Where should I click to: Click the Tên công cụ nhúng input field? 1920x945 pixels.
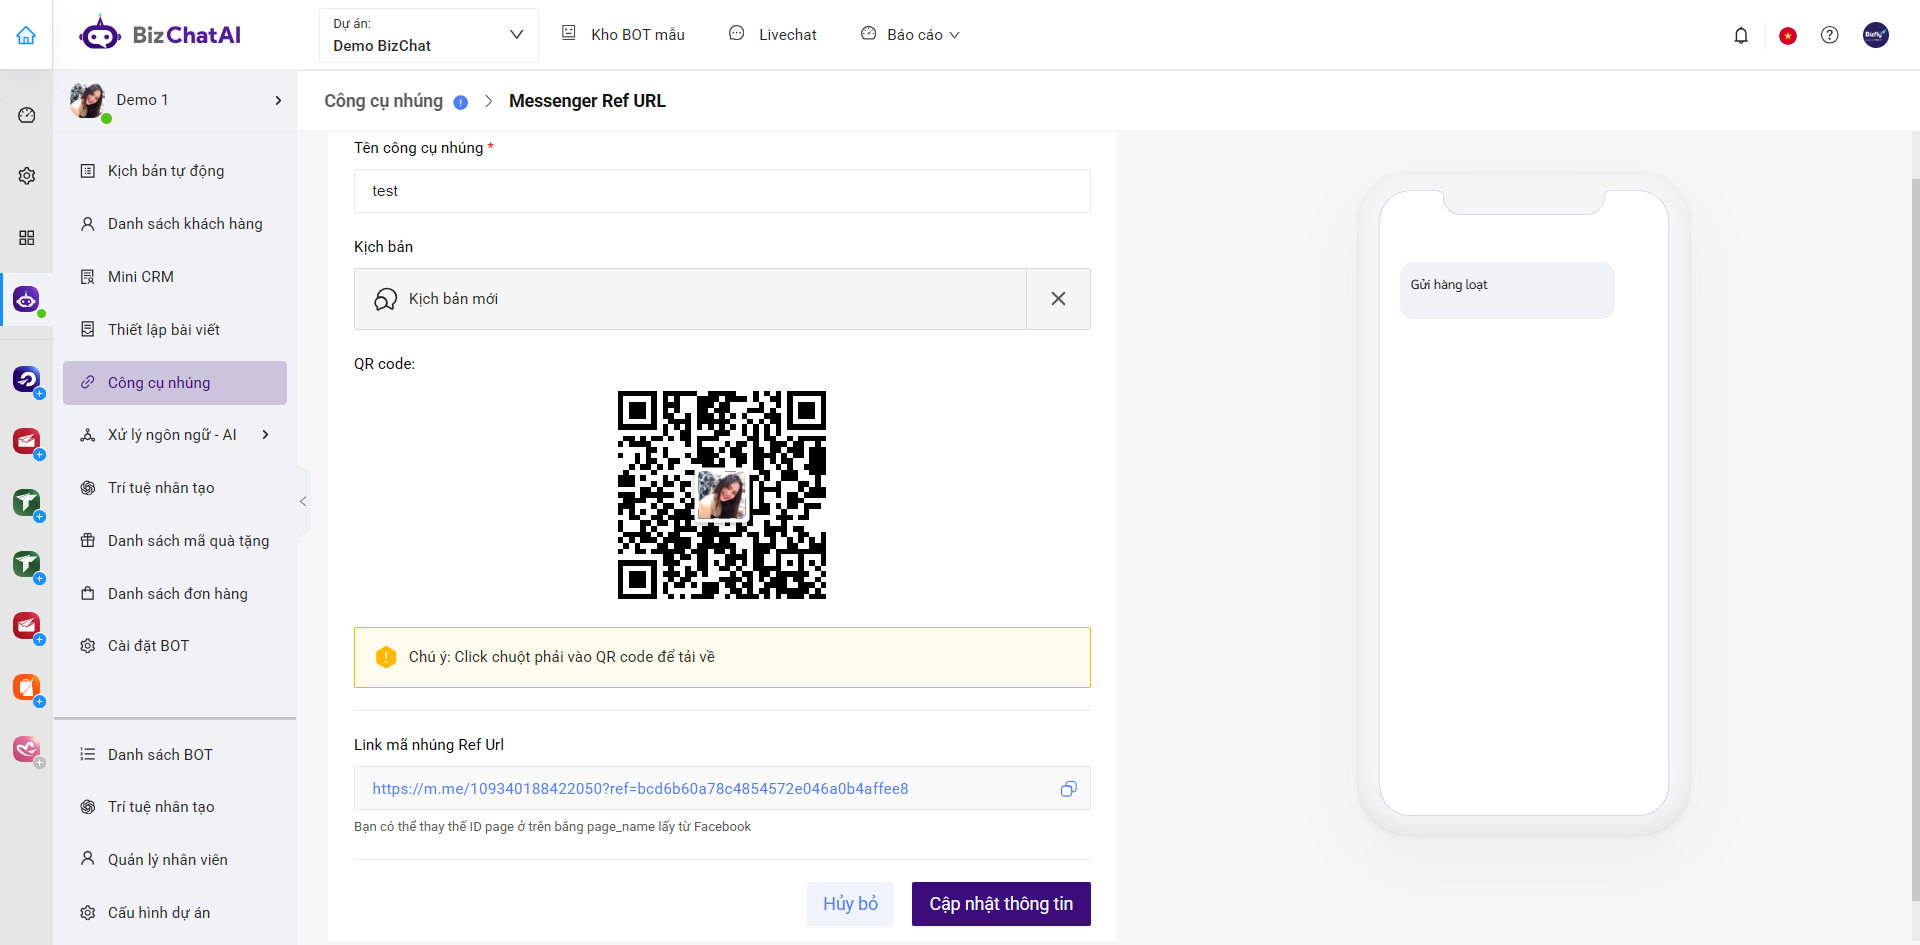722,191
